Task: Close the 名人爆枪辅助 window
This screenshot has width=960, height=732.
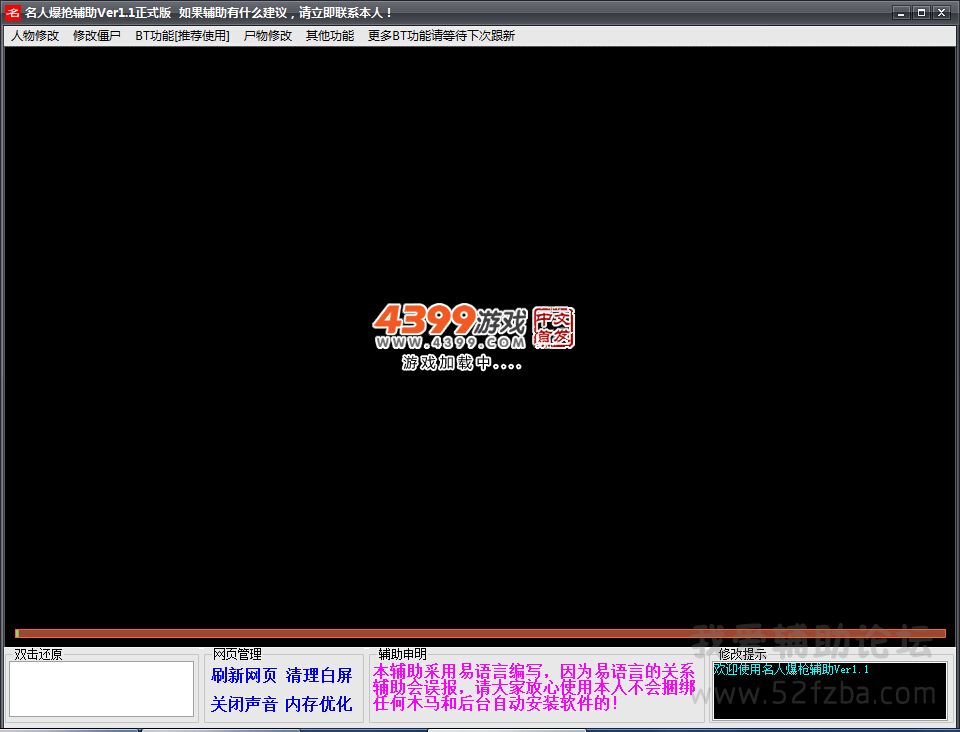Action: (941, 12)
